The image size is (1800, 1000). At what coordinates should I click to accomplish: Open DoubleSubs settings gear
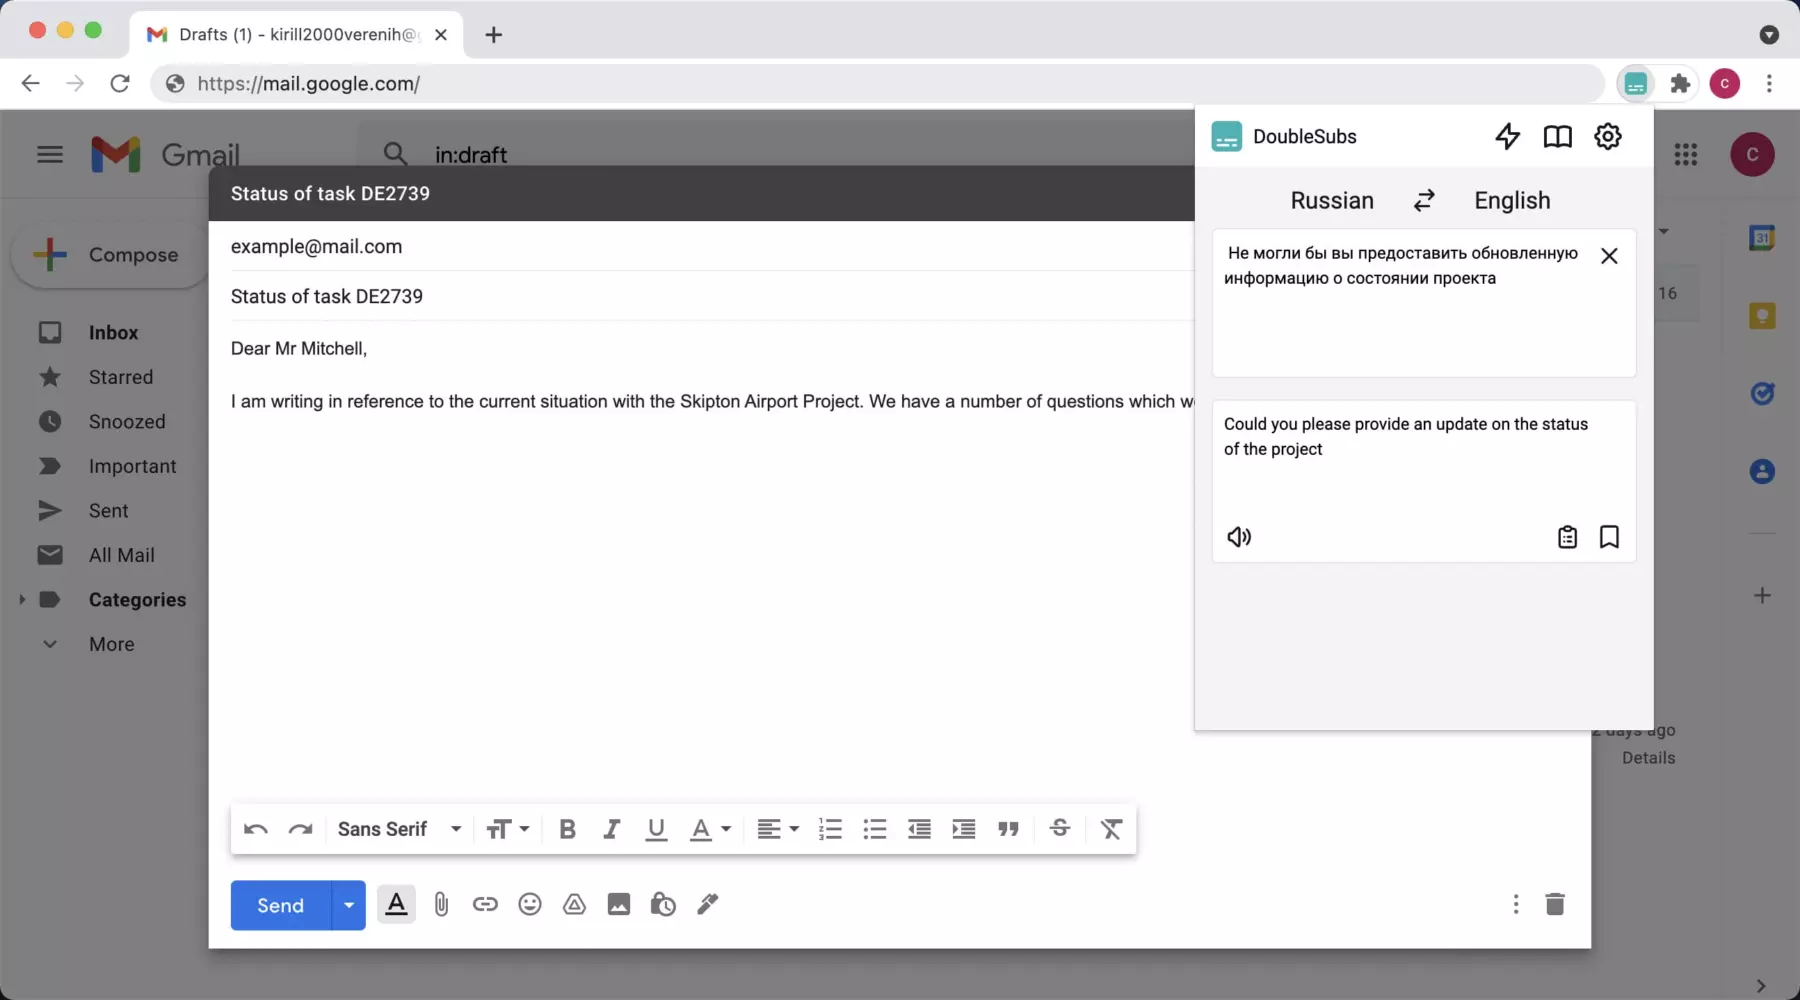pyautogui.click(x=1607, y=136)
